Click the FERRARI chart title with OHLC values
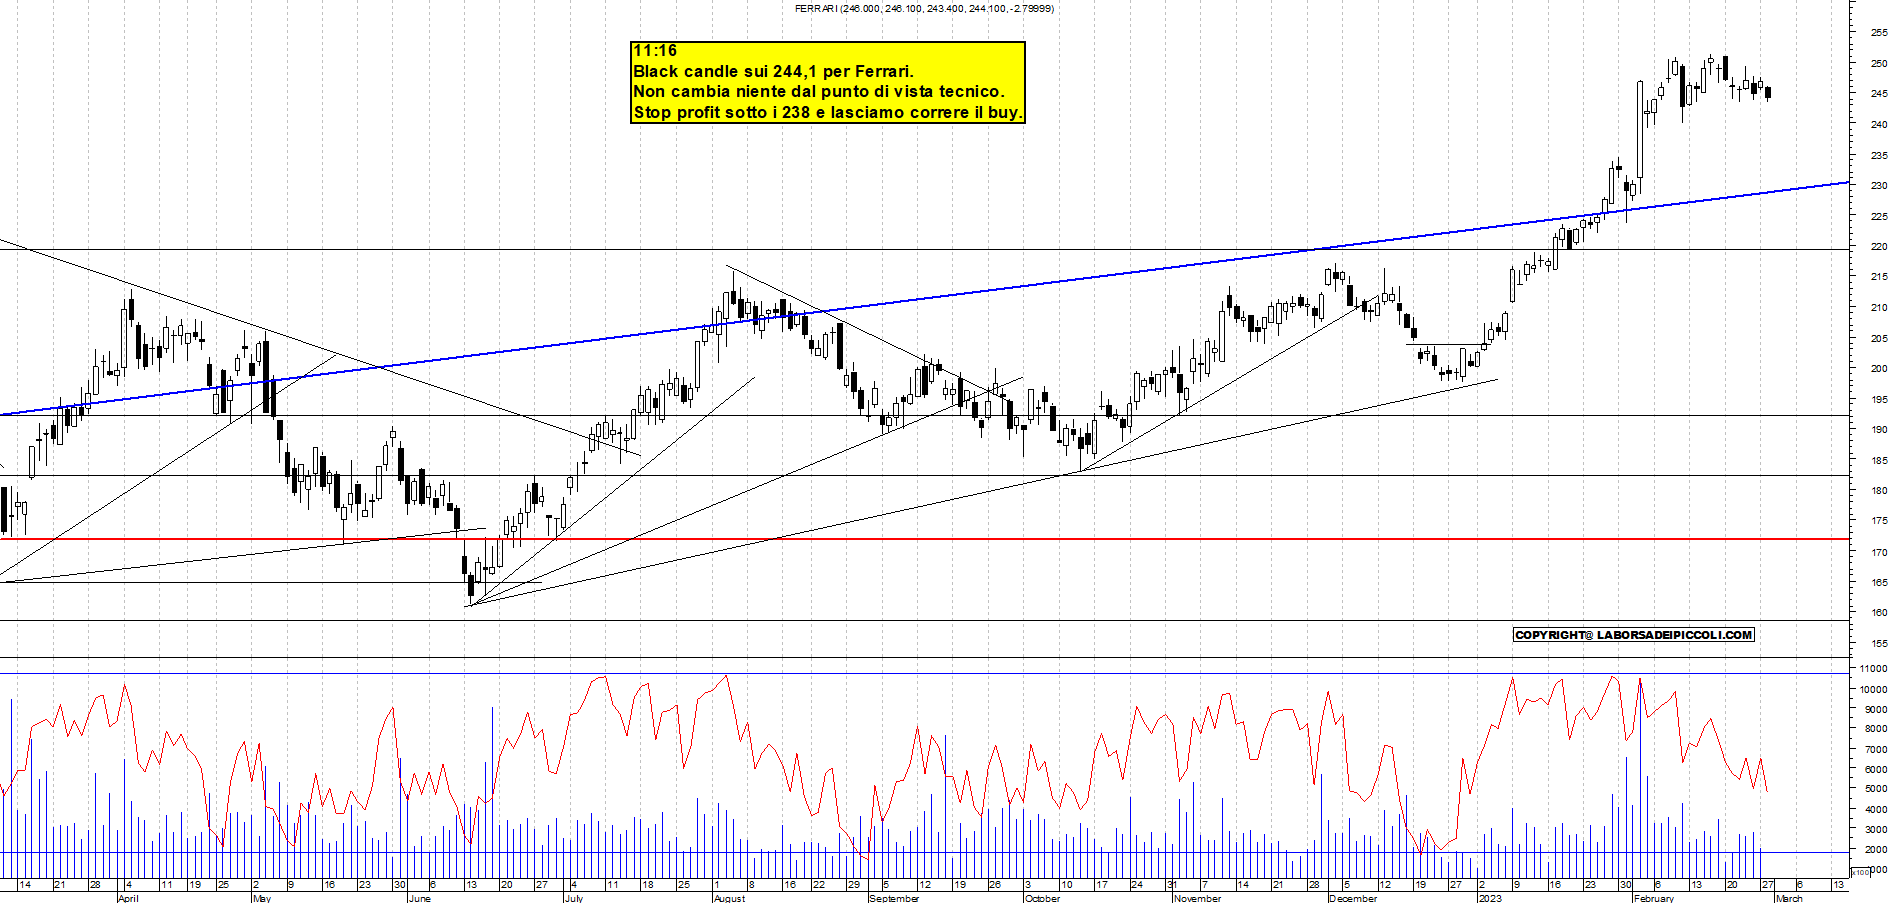The height and width of the screenshot is (903, 1890). (x=924, y=8)
